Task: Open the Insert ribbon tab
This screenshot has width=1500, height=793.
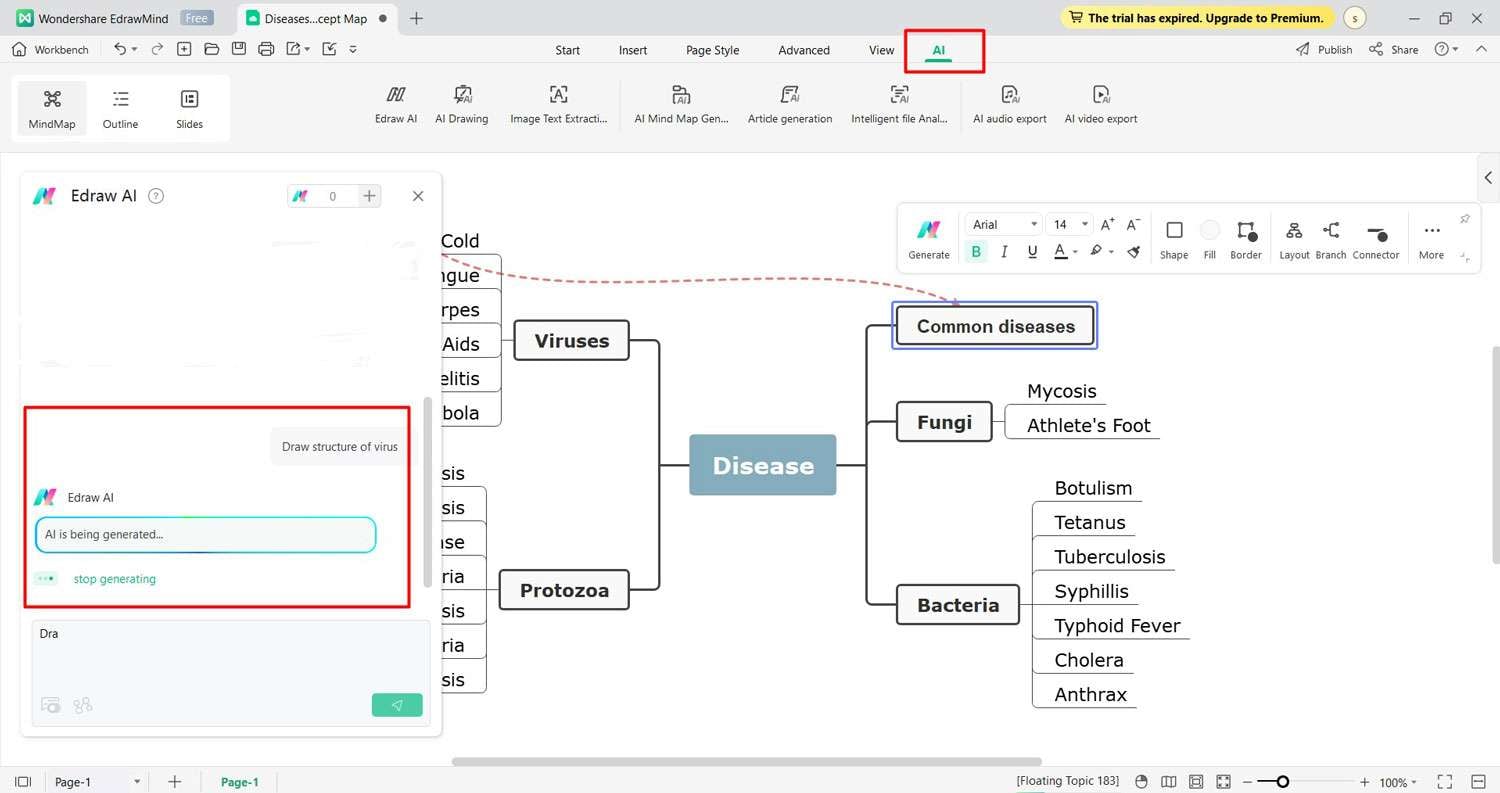Action: 633,50
